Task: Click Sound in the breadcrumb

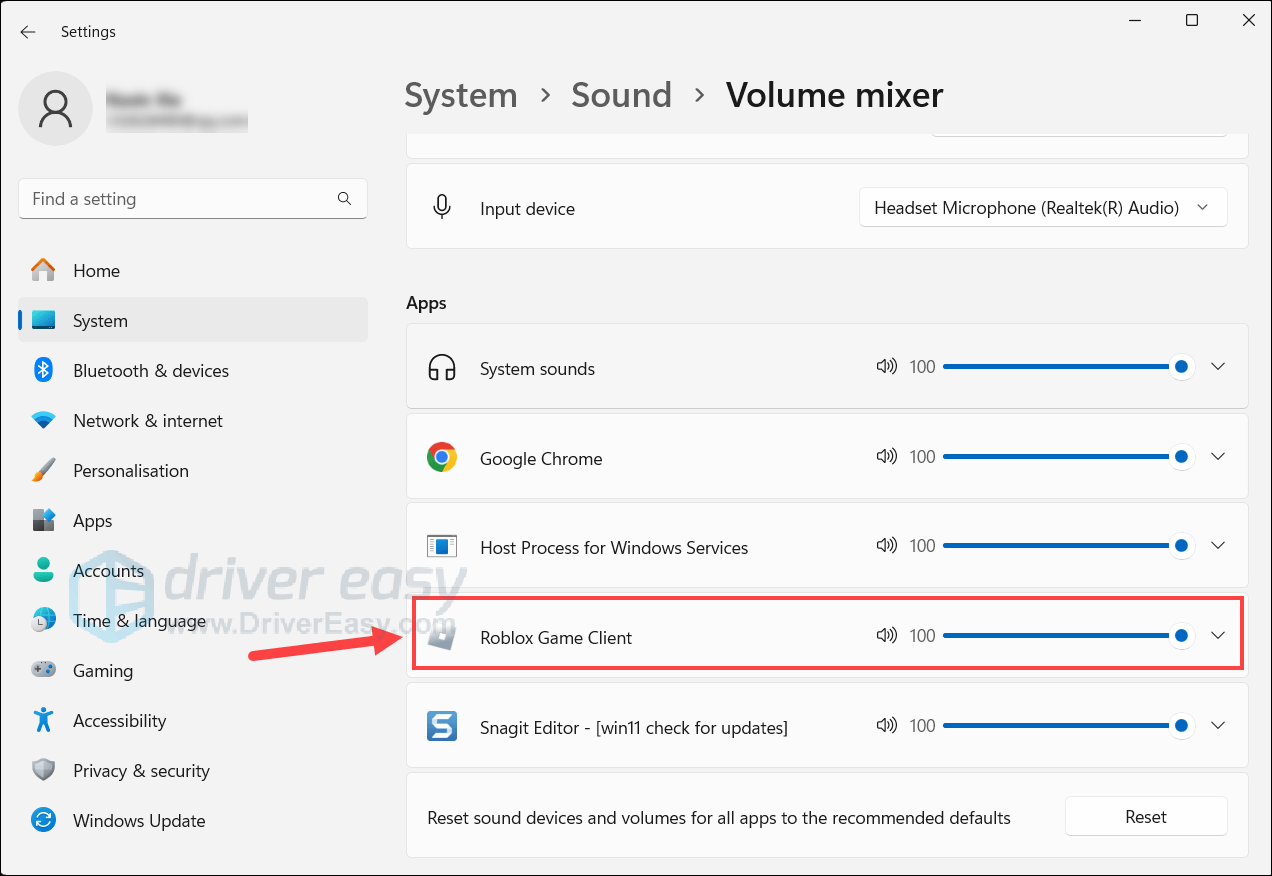Action: tap(621, 95)
